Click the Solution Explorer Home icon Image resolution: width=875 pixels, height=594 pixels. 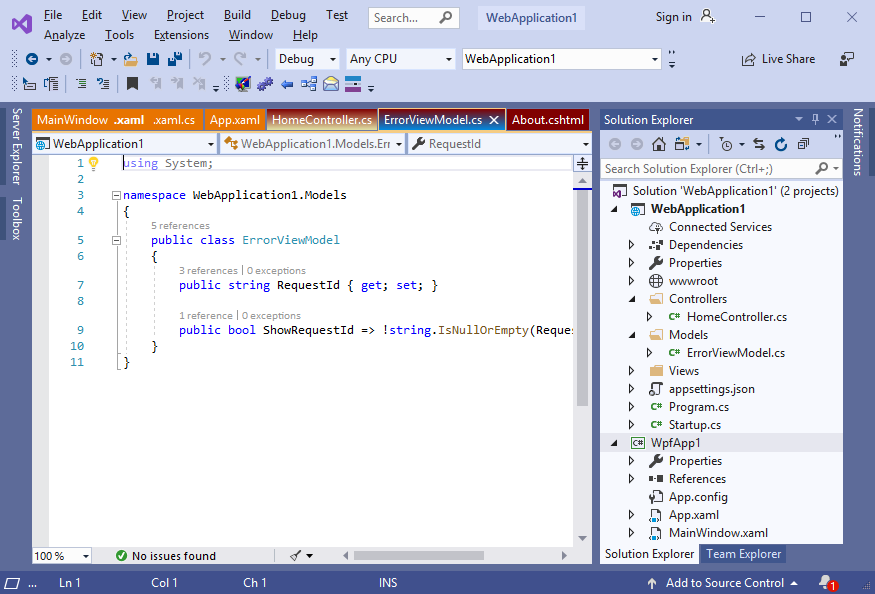pyautogui.click(x=660, y=145)
